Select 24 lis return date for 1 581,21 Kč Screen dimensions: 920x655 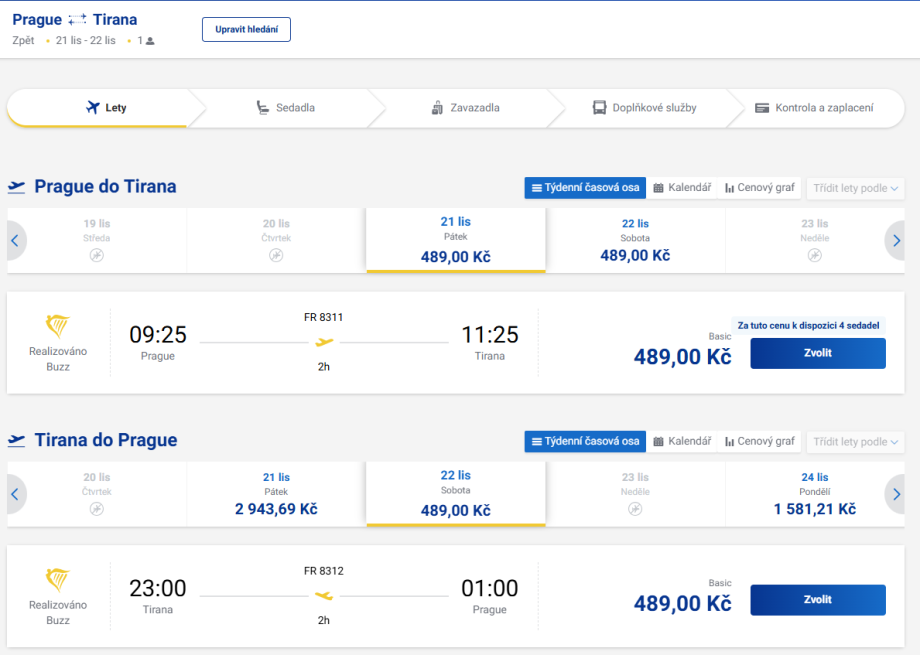(814, 495)
